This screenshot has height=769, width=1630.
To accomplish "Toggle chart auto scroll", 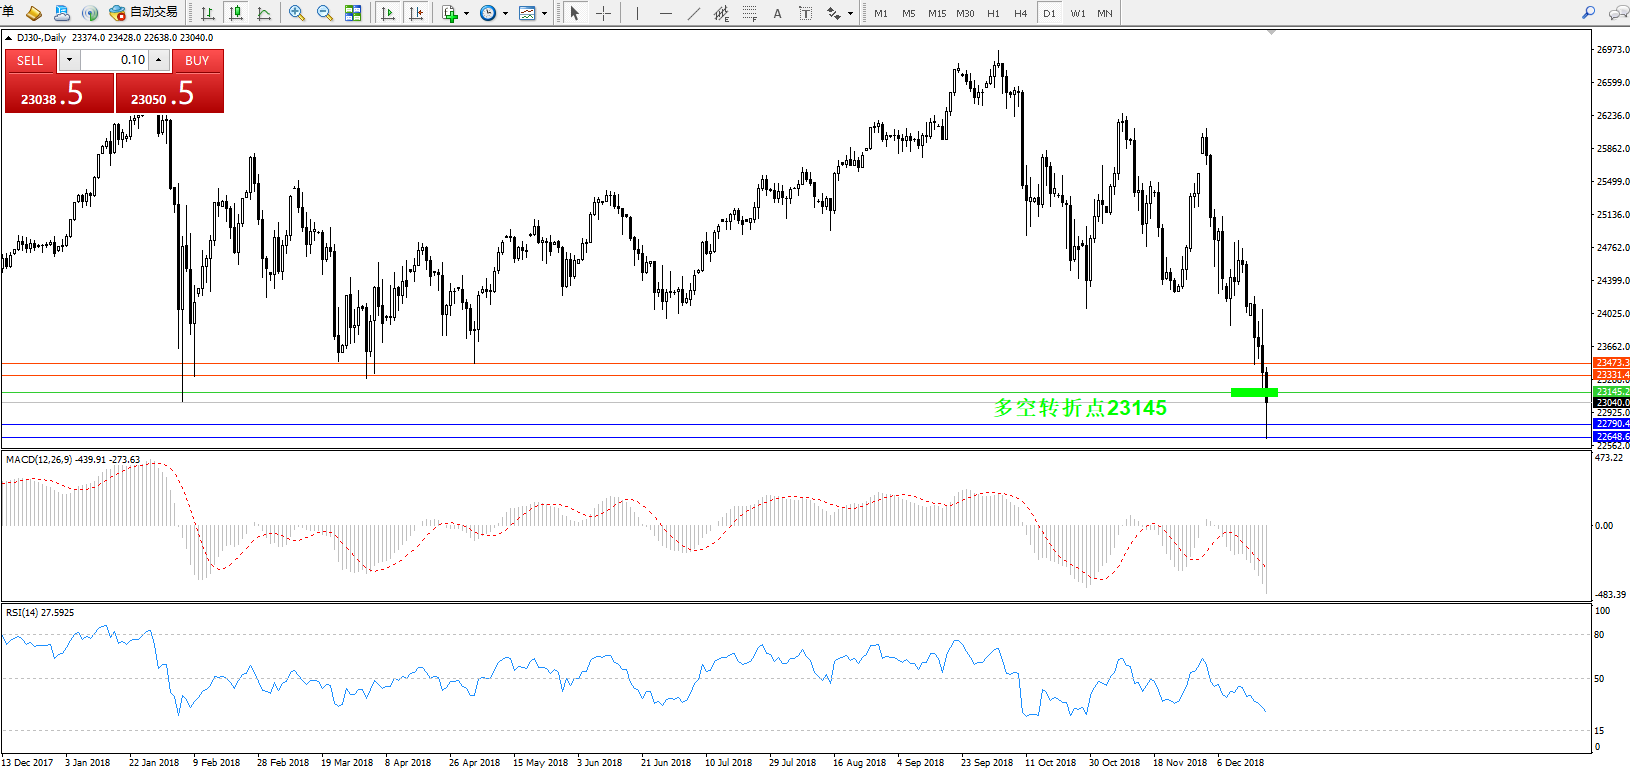I will click(x=388, y=13).
